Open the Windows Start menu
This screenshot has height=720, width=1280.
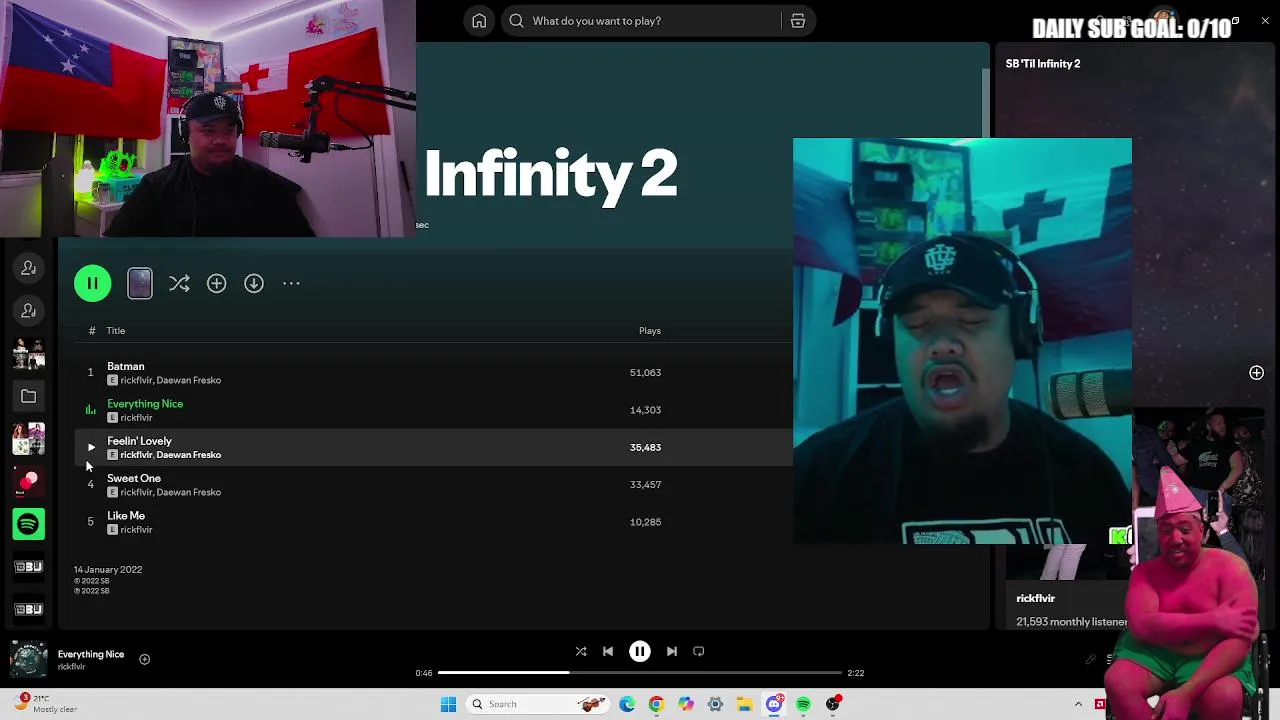[x=448, y=704]
